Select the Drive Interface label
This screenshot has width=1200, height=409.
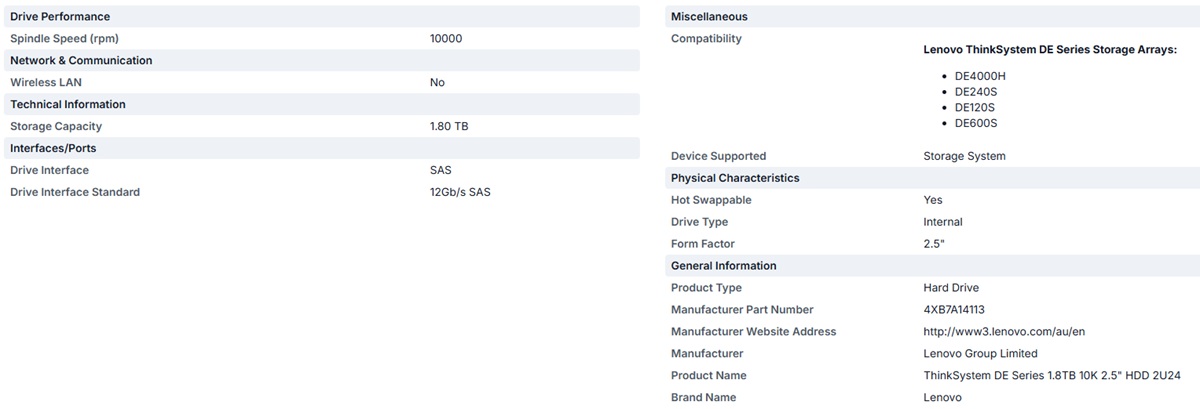(49, 171)
